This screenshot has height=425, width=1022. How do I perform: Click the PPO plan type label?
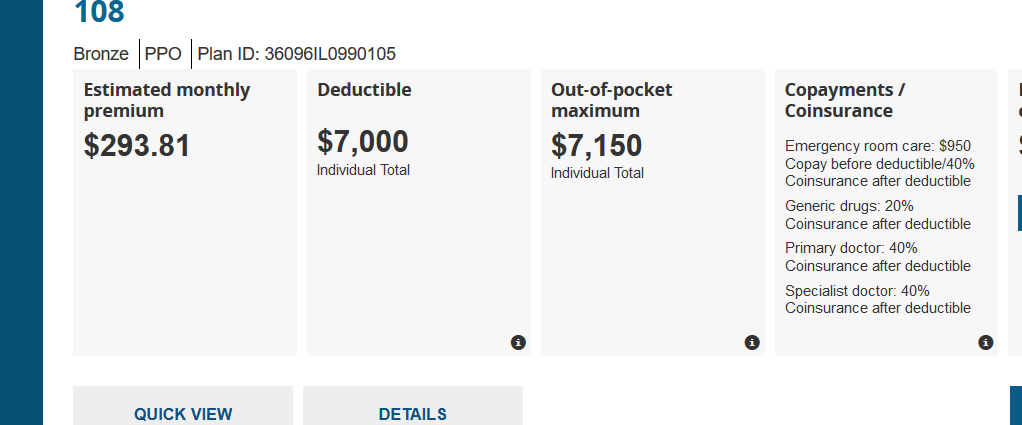click(163, 54)
